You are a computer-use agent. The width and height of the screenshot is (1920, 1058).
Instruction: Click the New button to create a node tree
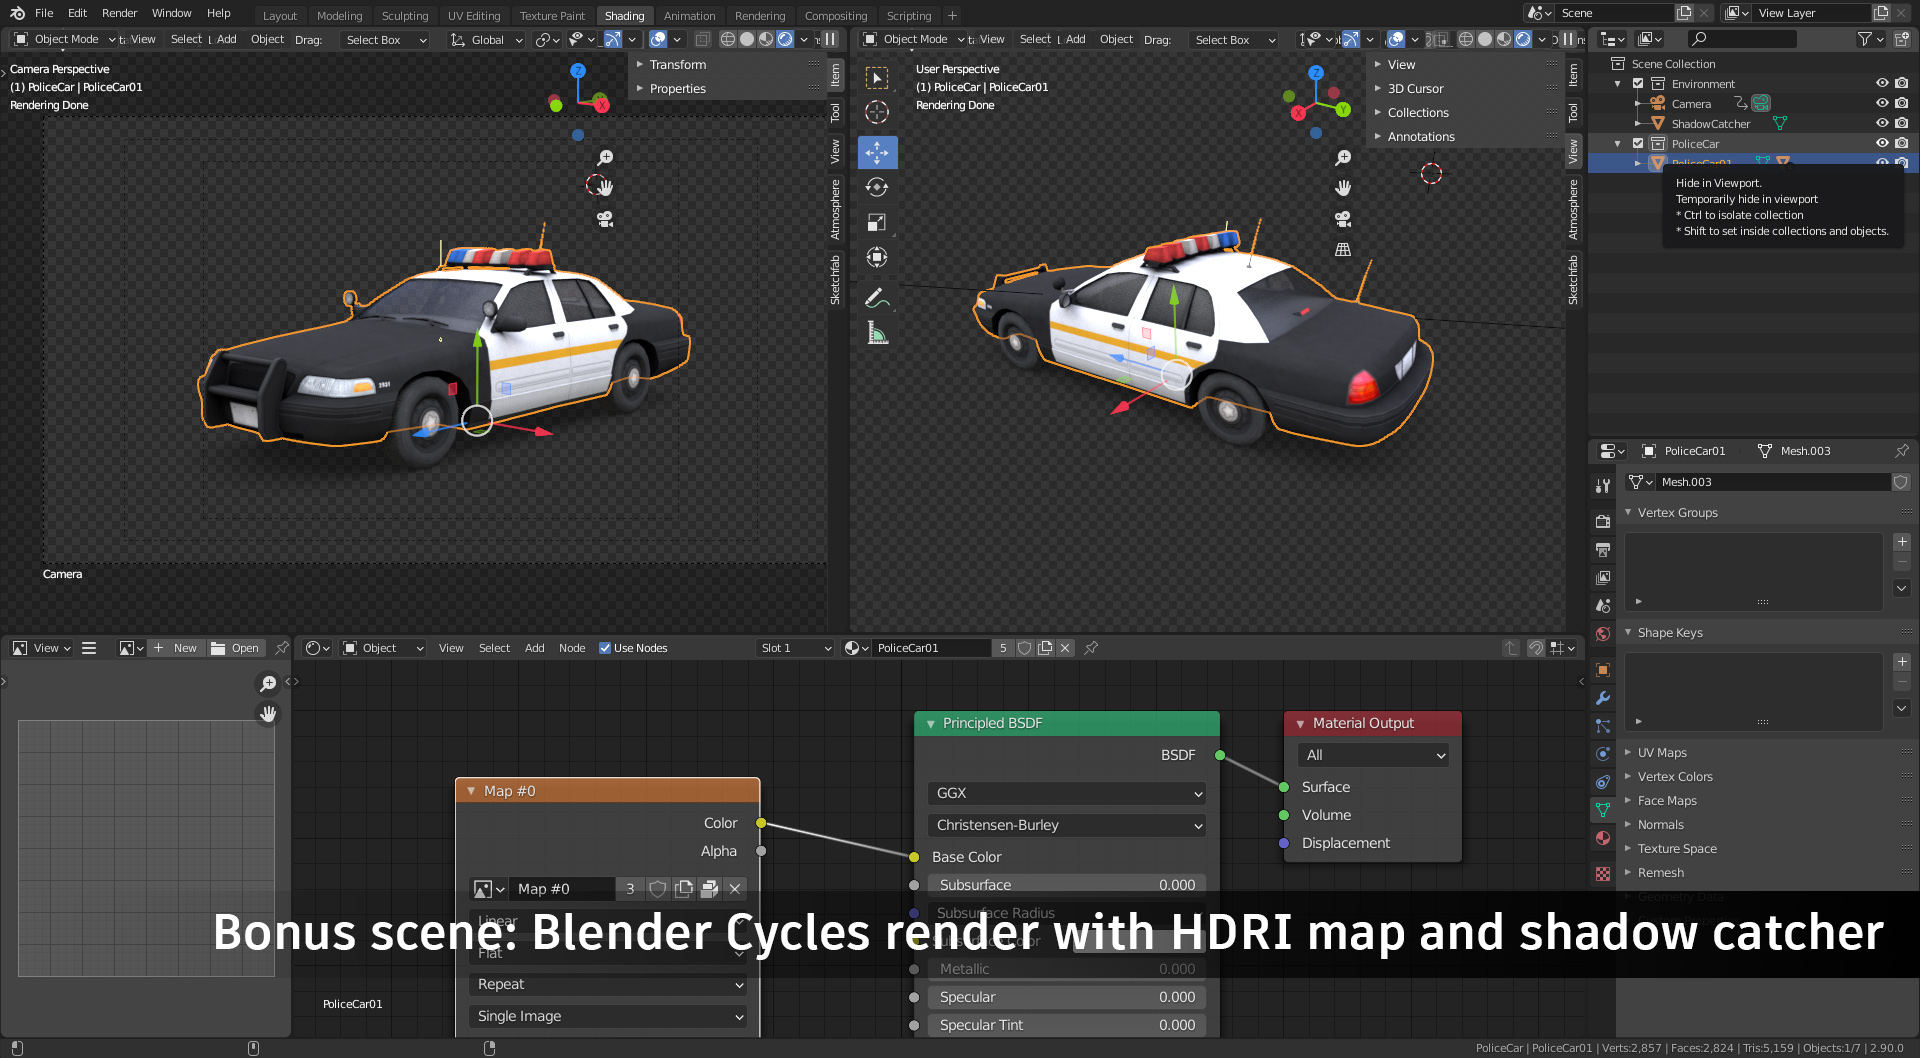[x=176, y=648]
